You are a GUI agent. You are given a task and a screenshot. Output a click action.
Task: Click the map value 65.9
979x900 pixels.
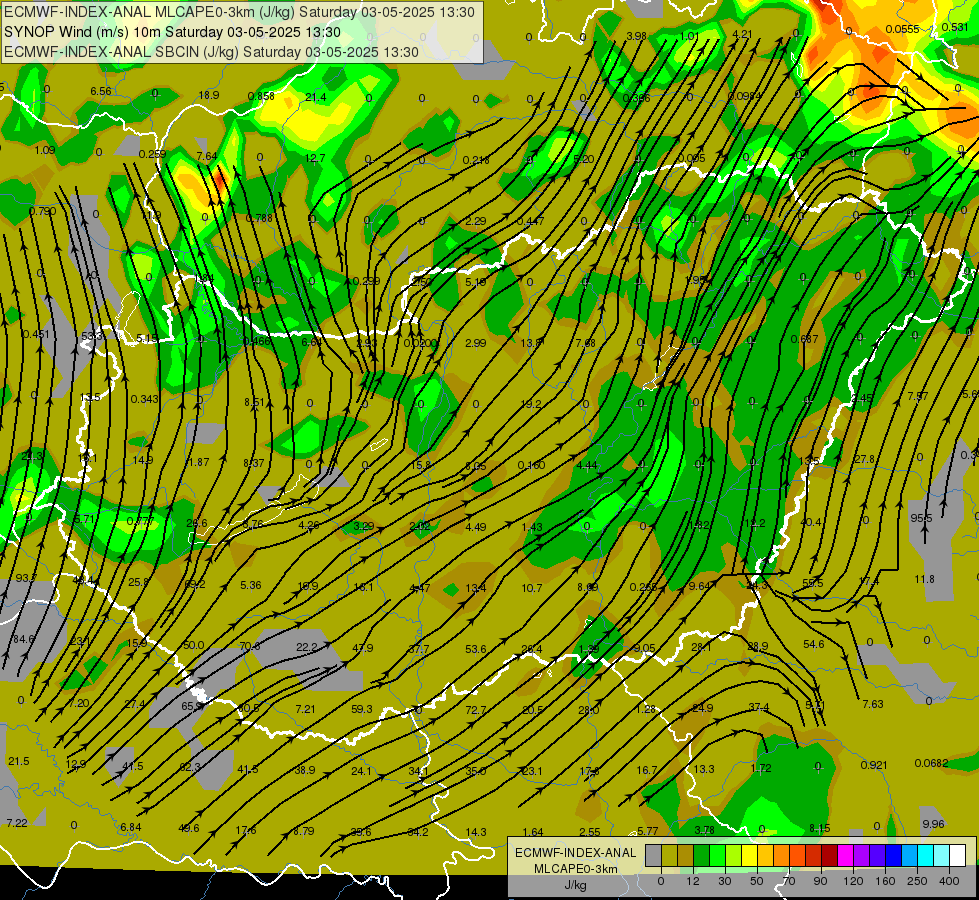[x=192, y=706]
